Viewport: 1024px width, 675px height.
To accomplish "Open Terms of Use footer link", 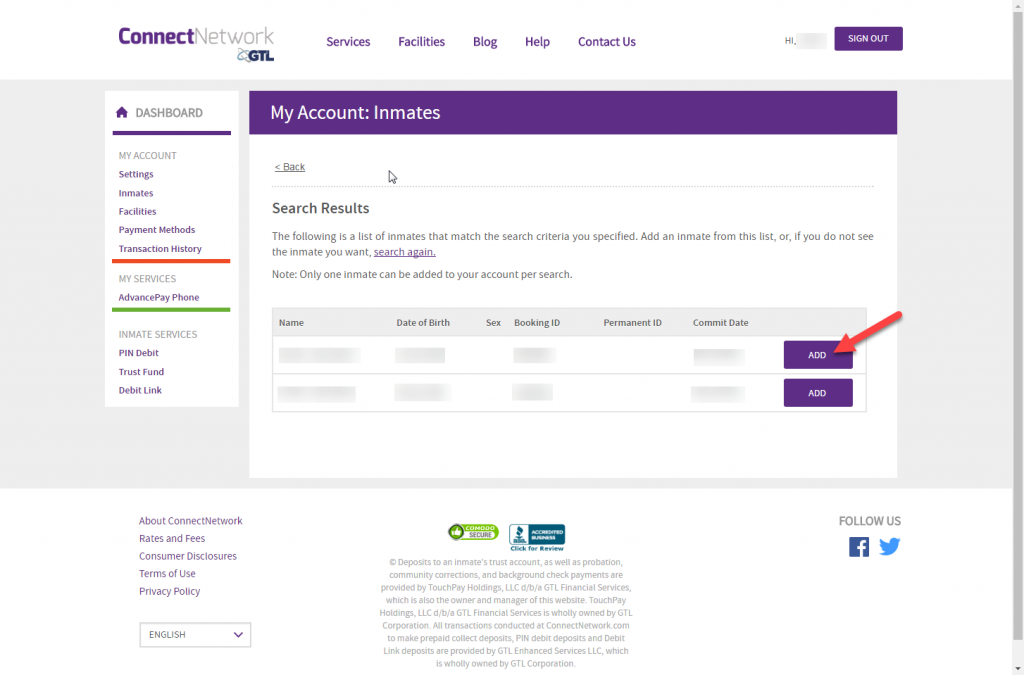I will point(167,574).
